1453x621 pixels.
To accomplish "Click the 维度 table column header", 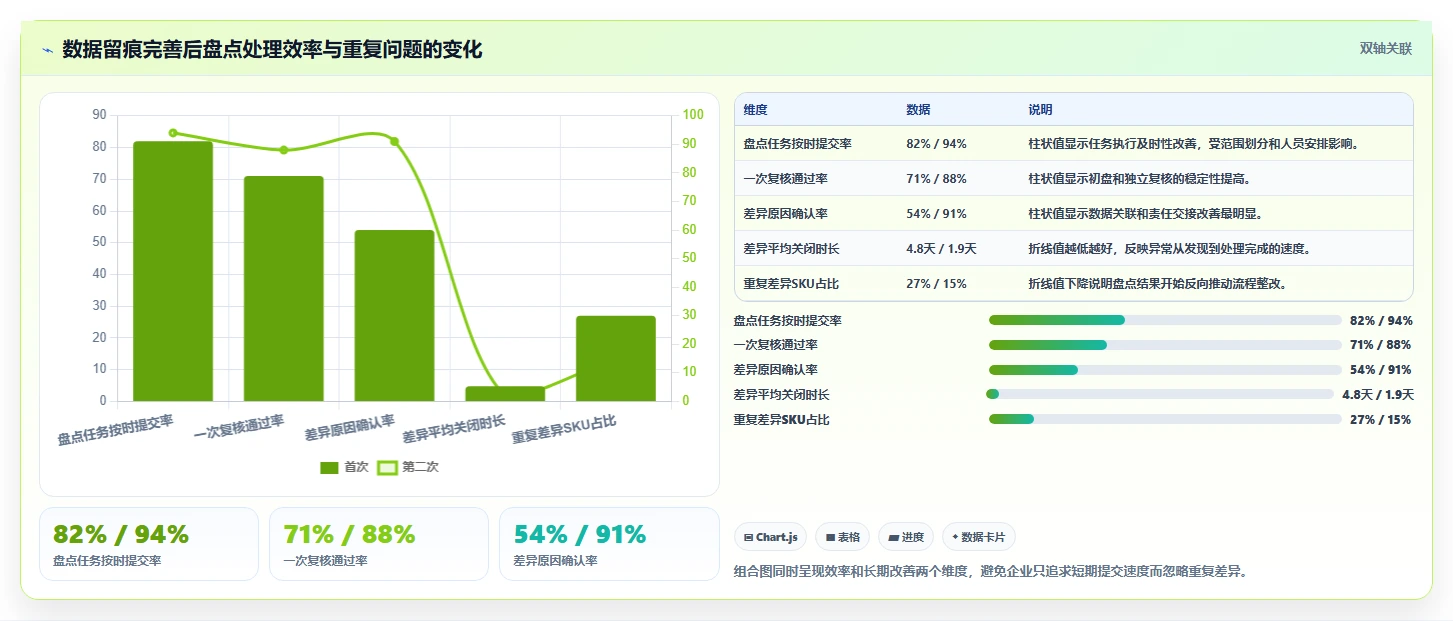I will tap(756, 110).
